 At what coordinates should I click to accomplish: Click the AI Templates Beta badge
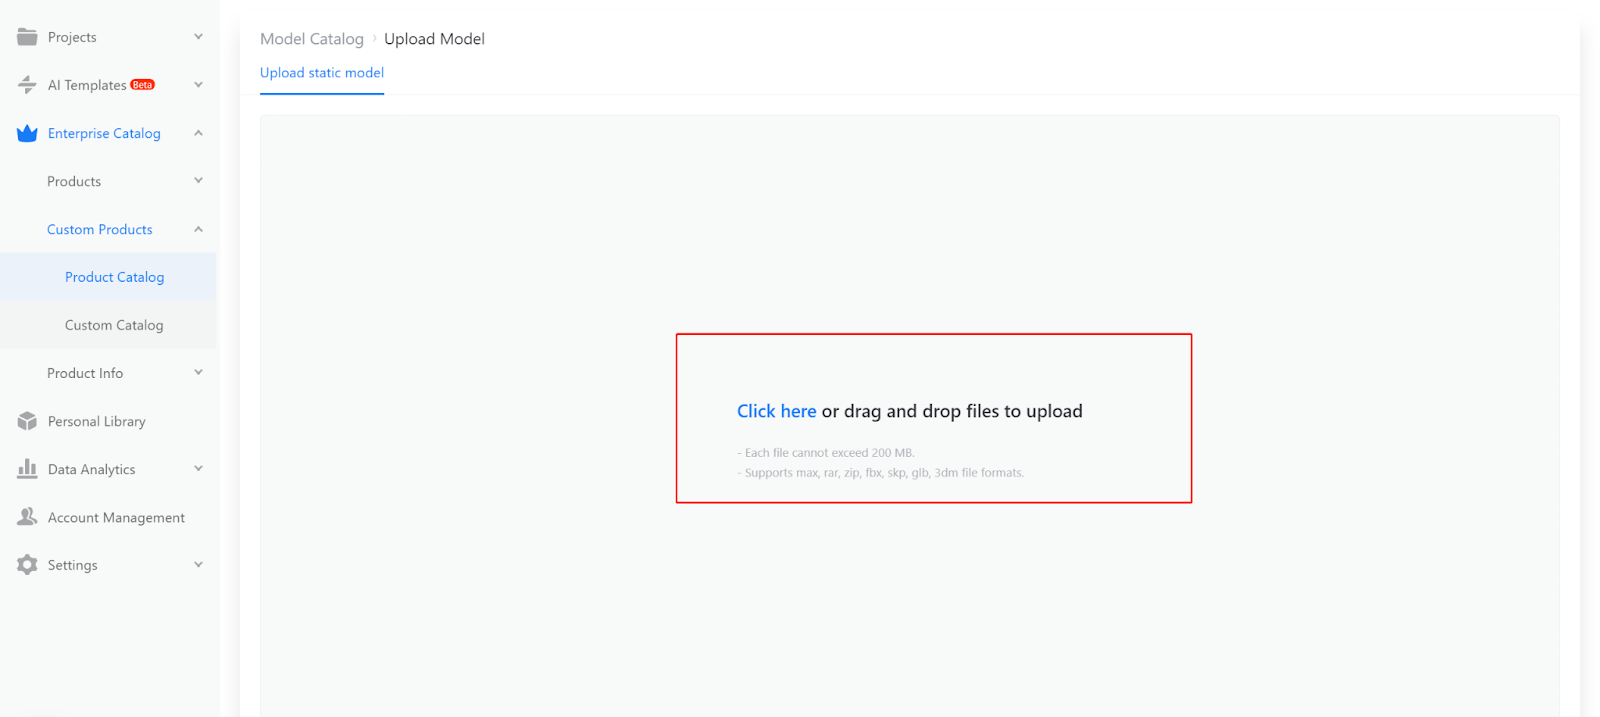click(143, 85)
